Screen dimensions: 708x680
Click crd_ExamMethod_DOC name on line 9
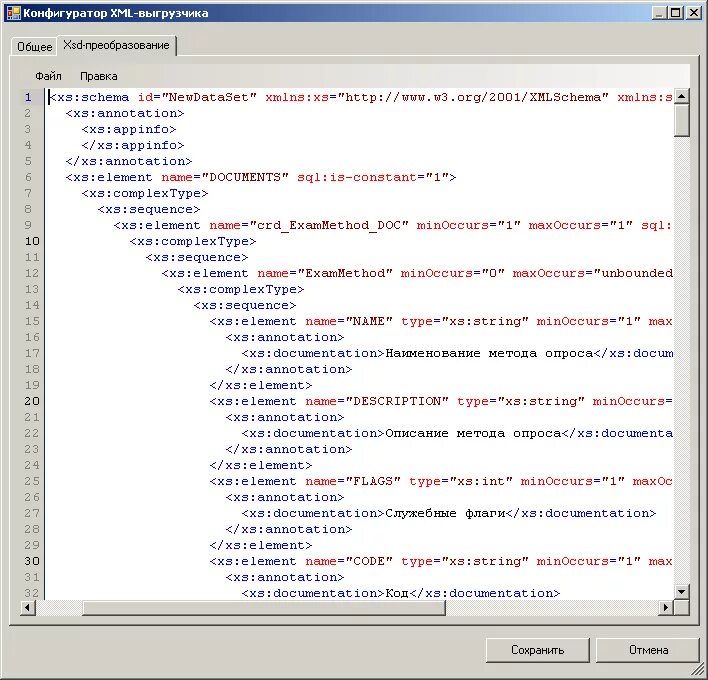click(328, 225)
